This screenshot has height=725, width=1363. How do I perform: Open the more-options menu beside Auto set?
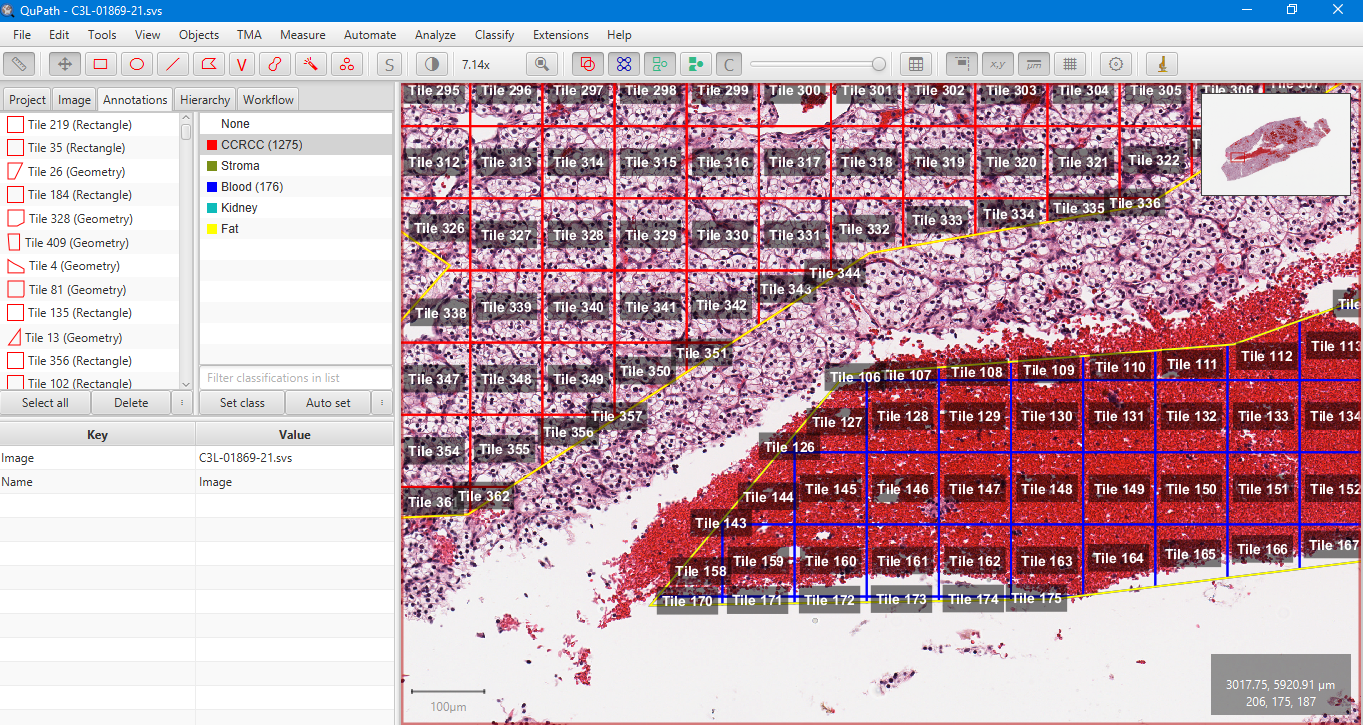coord(383,402)
